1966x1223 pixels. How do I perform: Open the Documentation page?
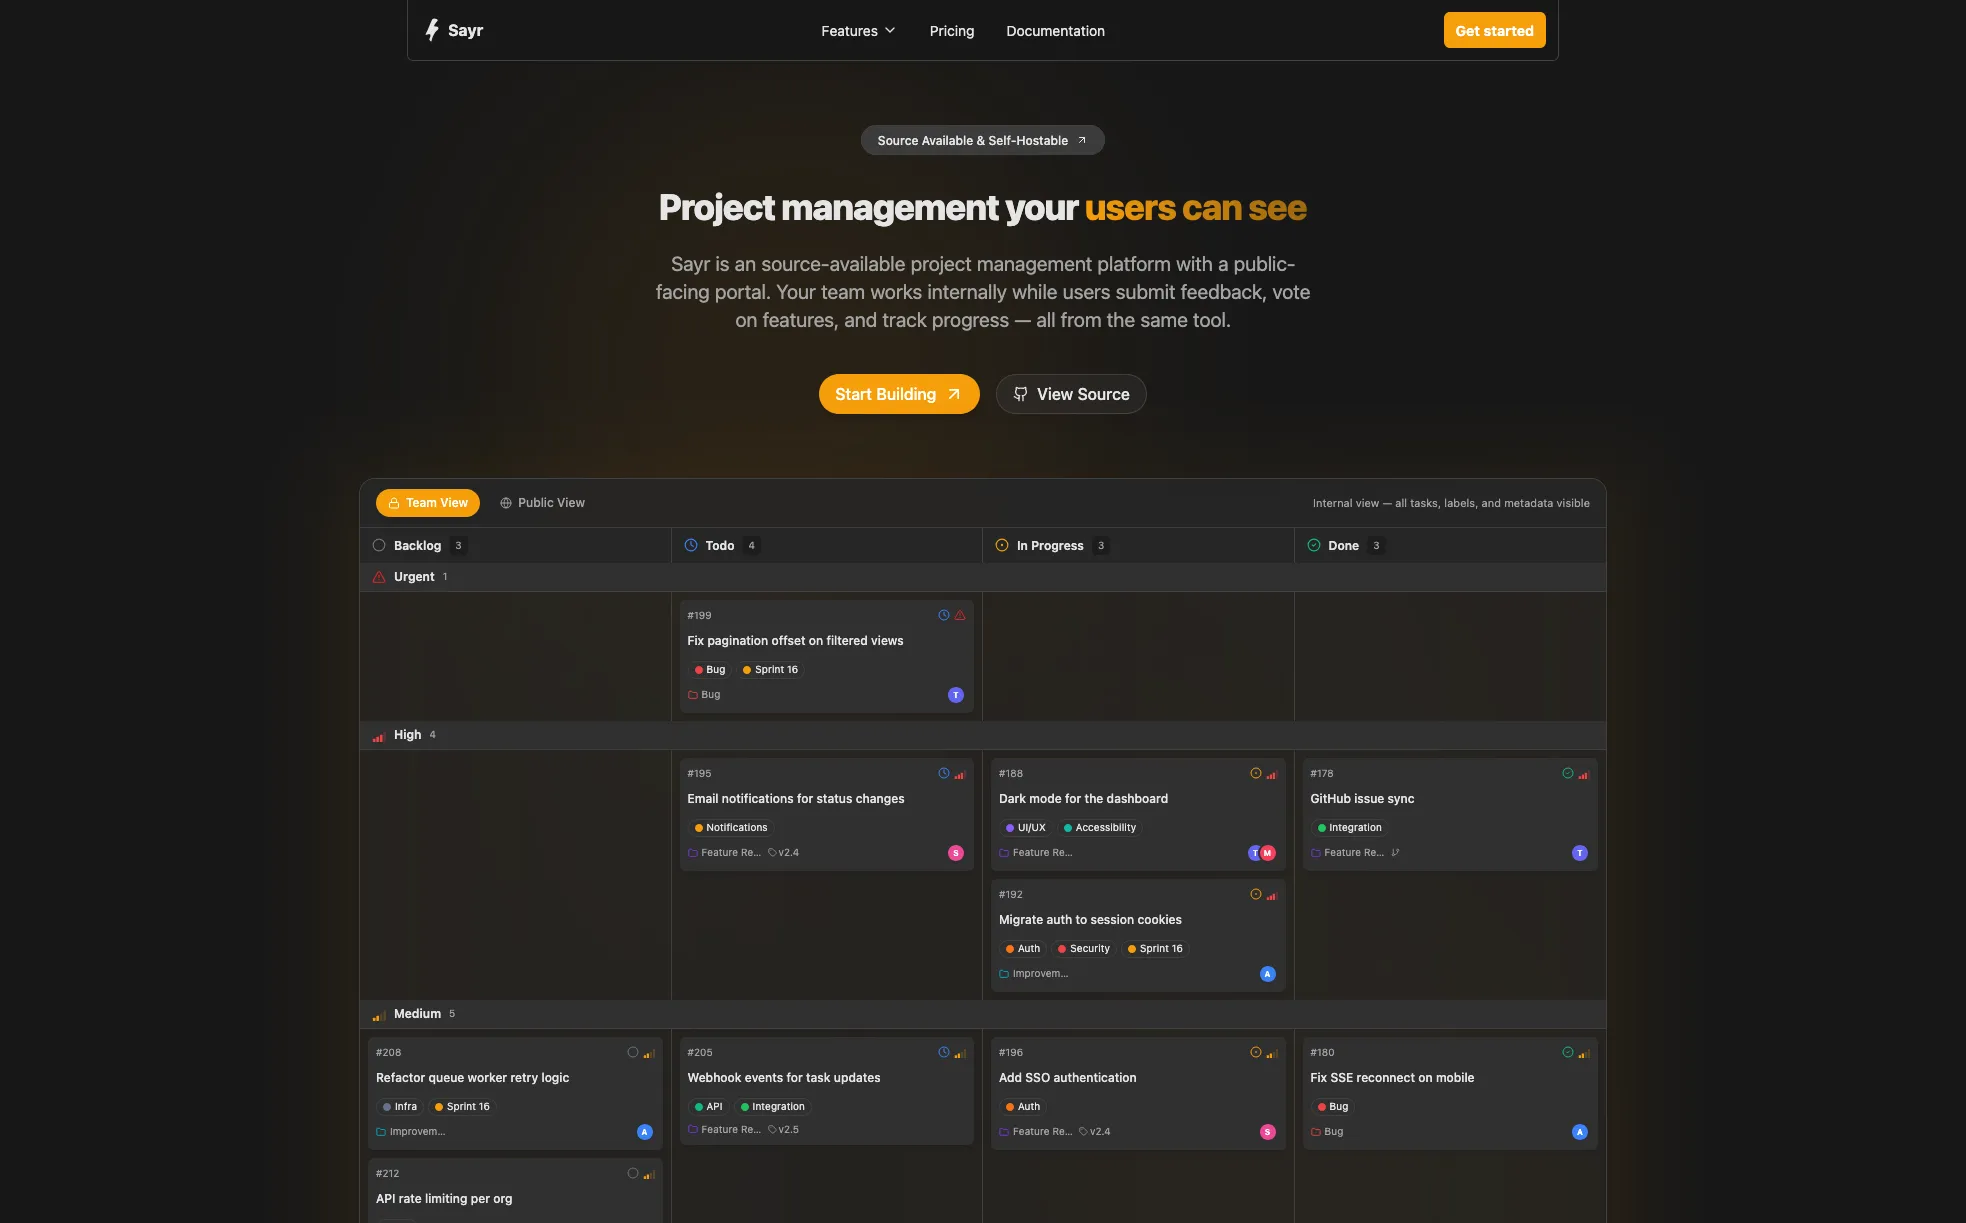(1055, 31)
